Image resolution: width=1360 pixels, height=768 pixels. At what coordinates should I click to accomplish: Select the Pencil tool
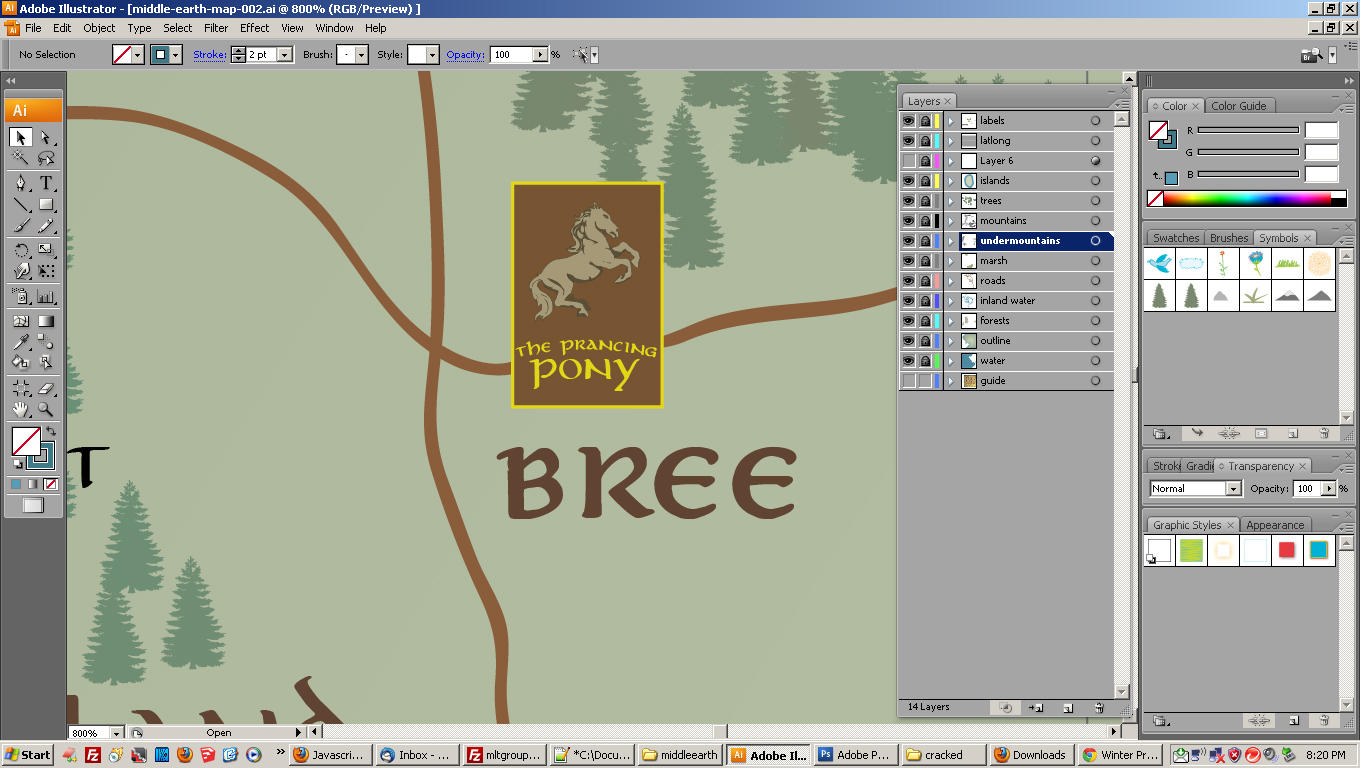[x=45, y=227]
